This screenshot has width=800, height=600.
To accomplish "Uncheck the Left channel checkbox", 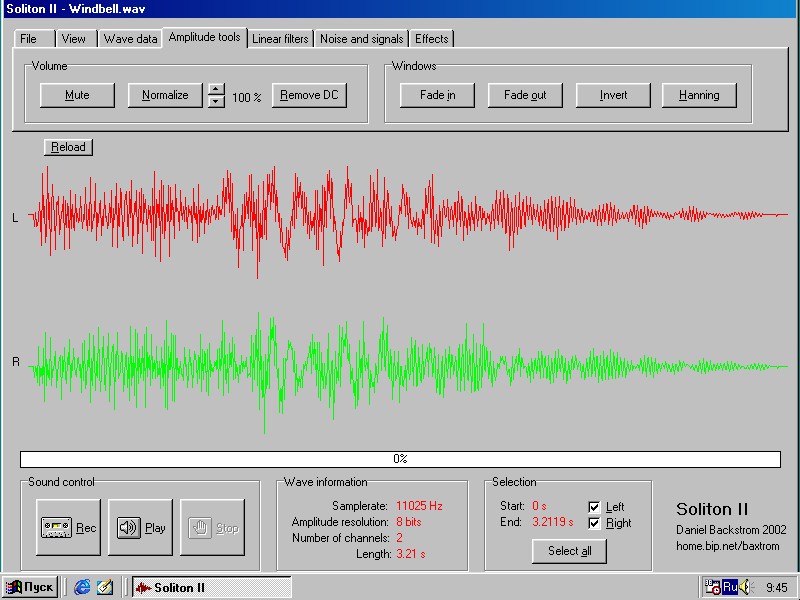I will [x=594, y=507].
